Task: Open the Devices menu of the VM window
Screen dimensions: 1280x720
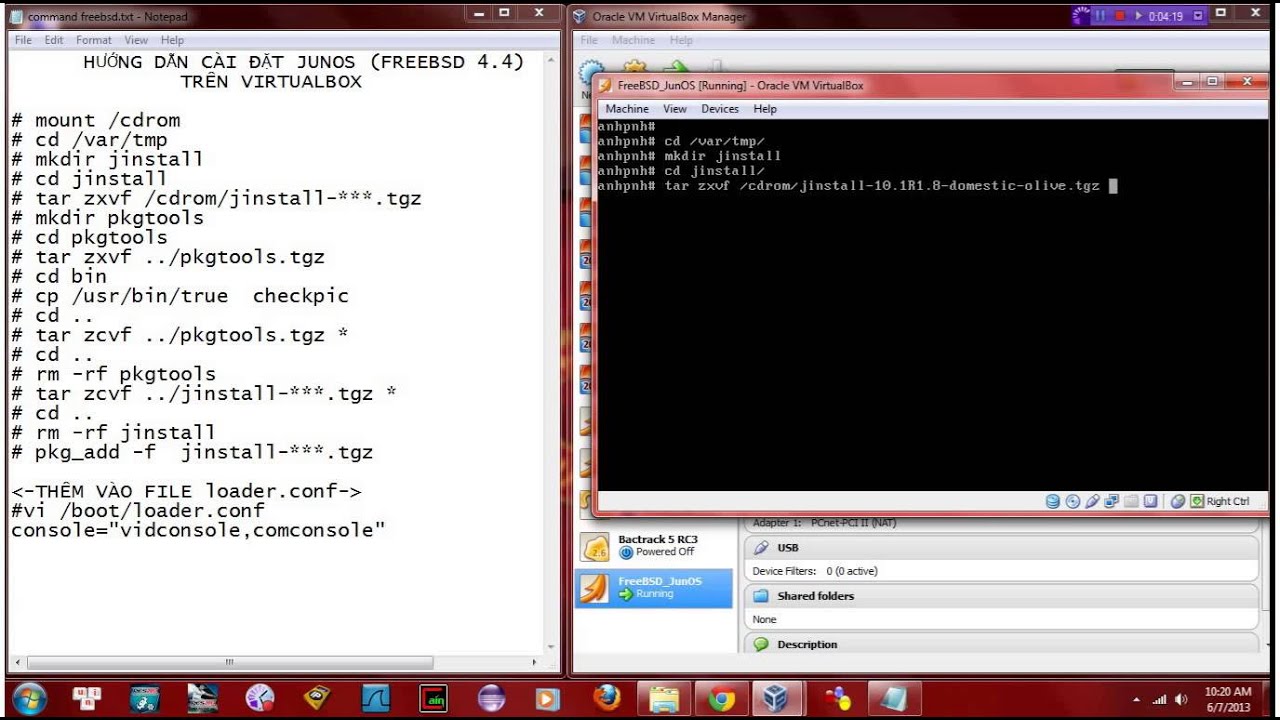Action: (720, 109)
